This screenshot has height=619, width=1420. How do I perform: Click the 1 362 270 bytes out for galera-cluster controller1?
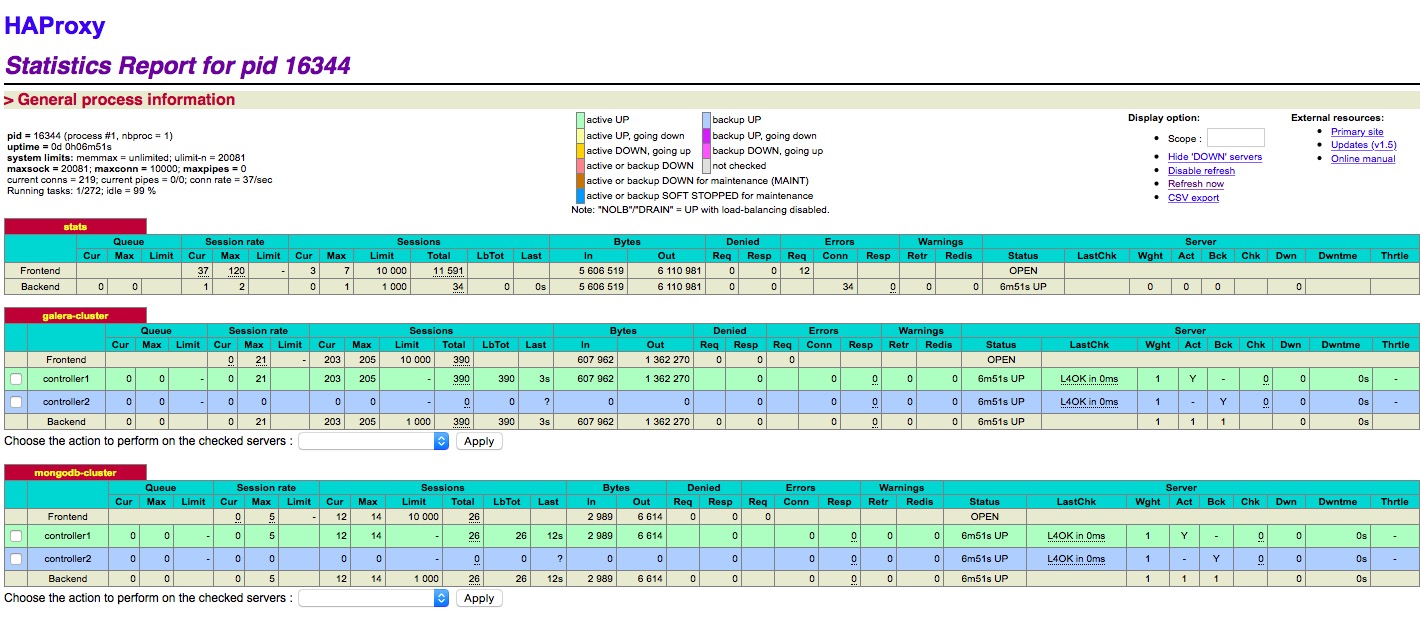[x=665, y=380]
